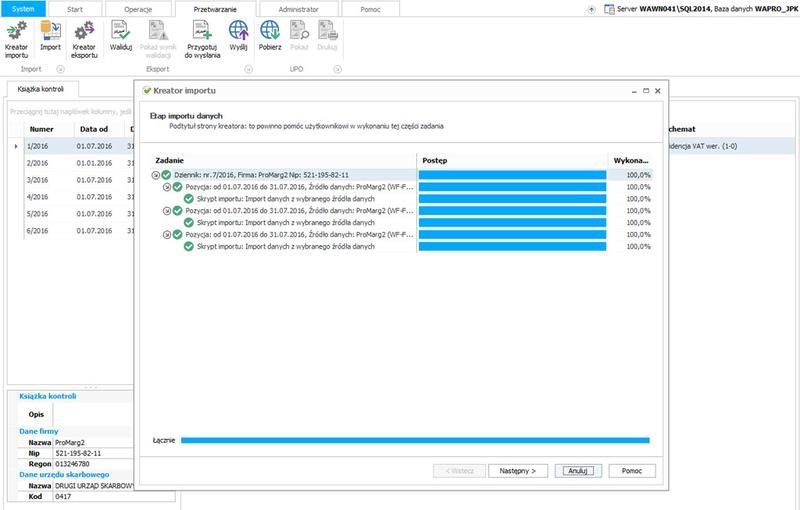Select the Dziennik nr.7/2016 task row text
The image size is (800, 510).
[261, 175]
